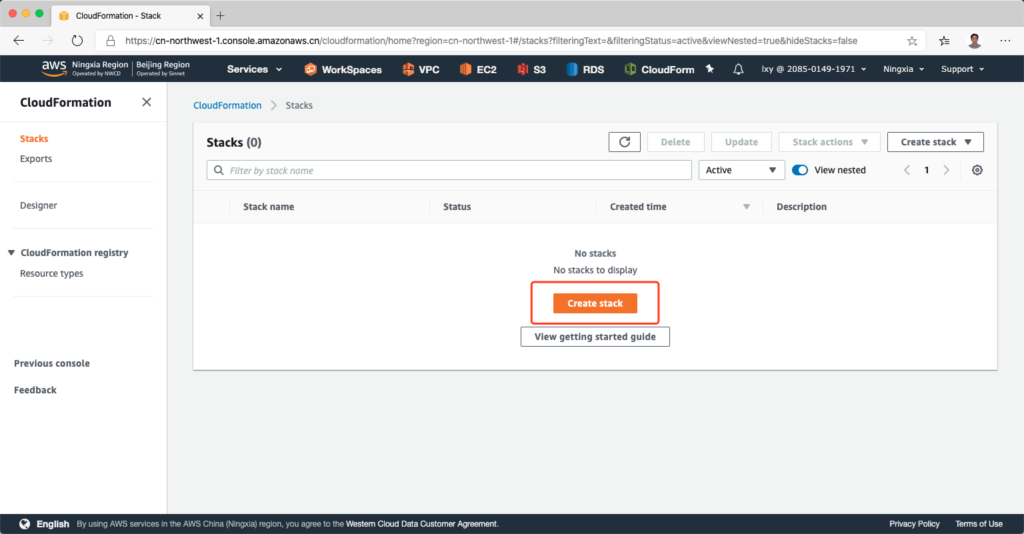Open the Ningxia region menu
Screen dimensions: 1024x534
[x=903, y=69]
